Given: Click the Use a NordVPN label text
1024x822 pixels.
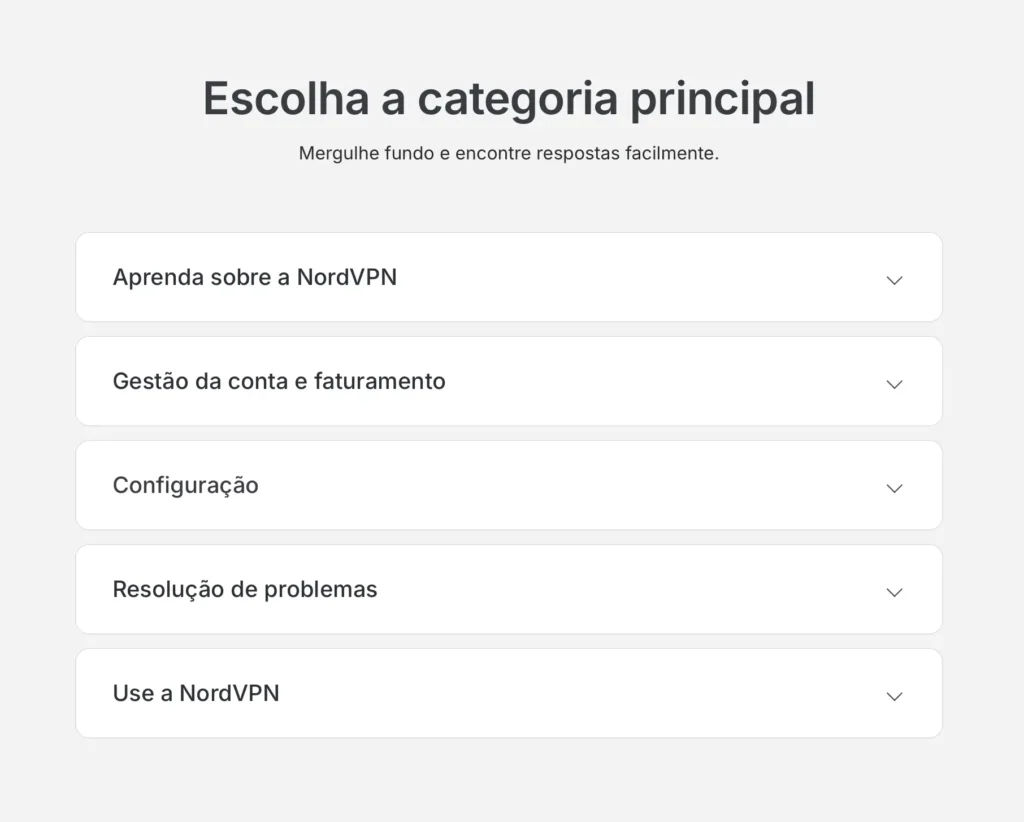Looking at the screenshot, I should [196, 693].
